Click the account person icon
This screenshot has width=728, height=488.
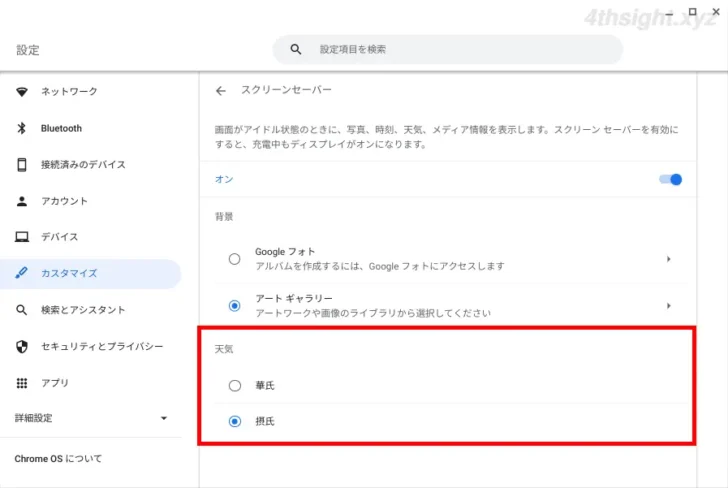tap(22, 201)
